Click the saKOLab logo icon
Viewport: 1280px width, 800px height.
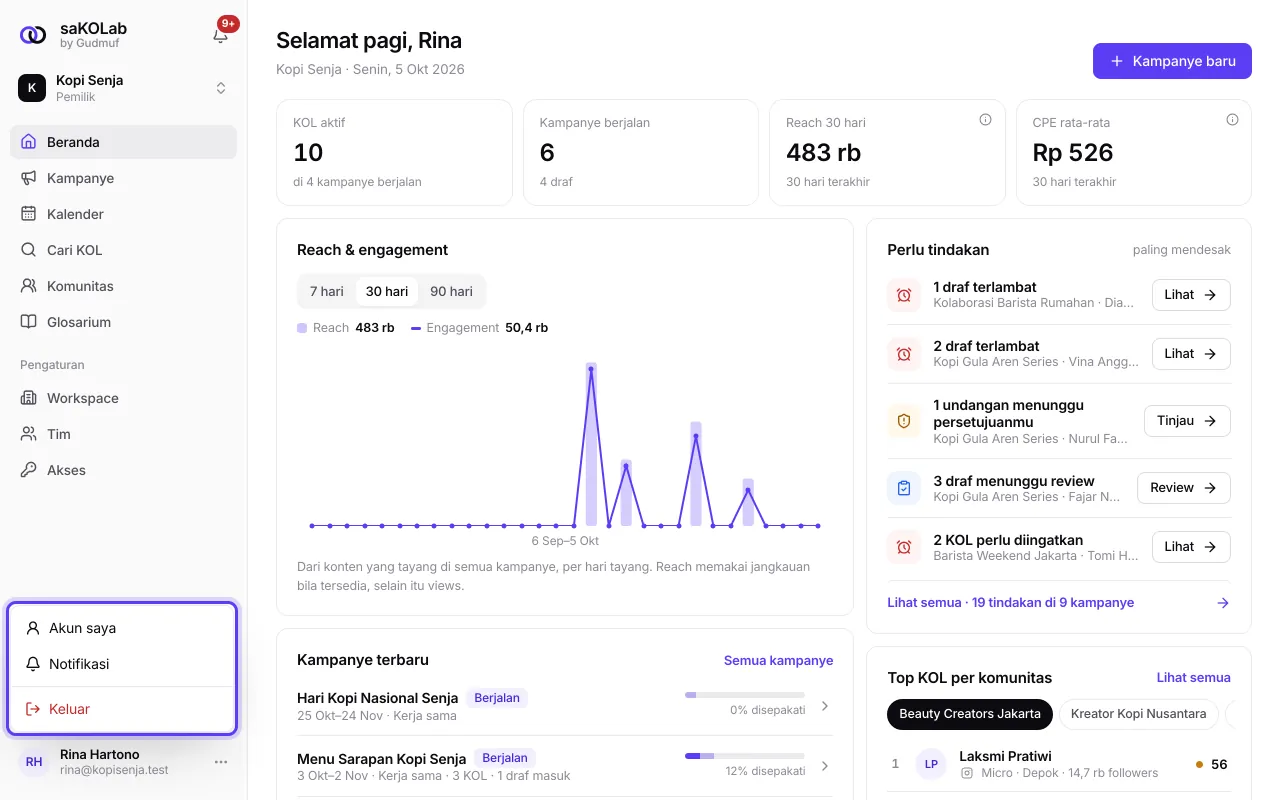[33, 35]
